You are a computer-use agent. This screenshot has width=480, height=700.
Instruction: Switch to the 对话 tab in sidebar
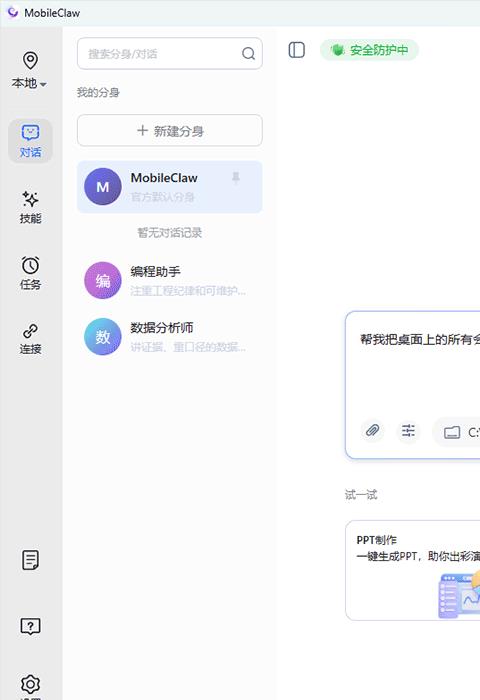[x=30, y=141]
